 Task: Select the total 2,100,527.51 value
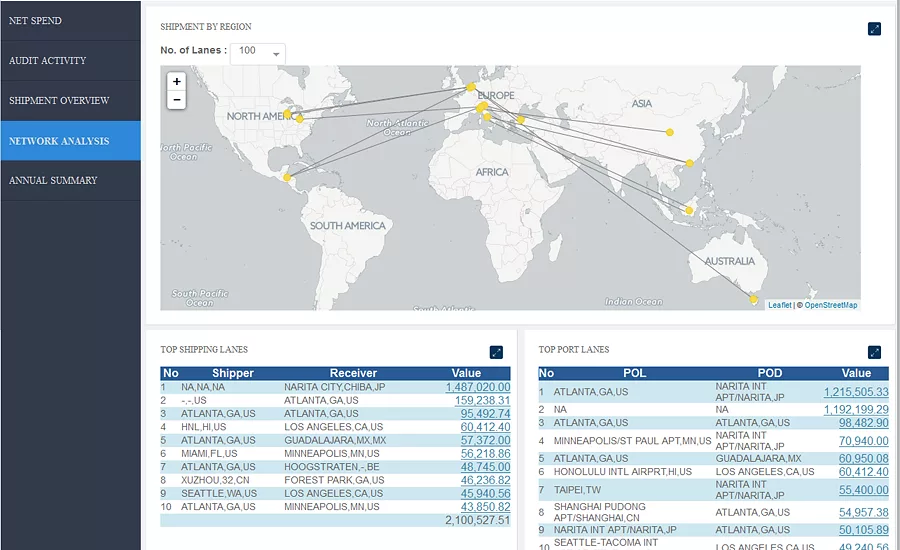click(x=478, y=520)
